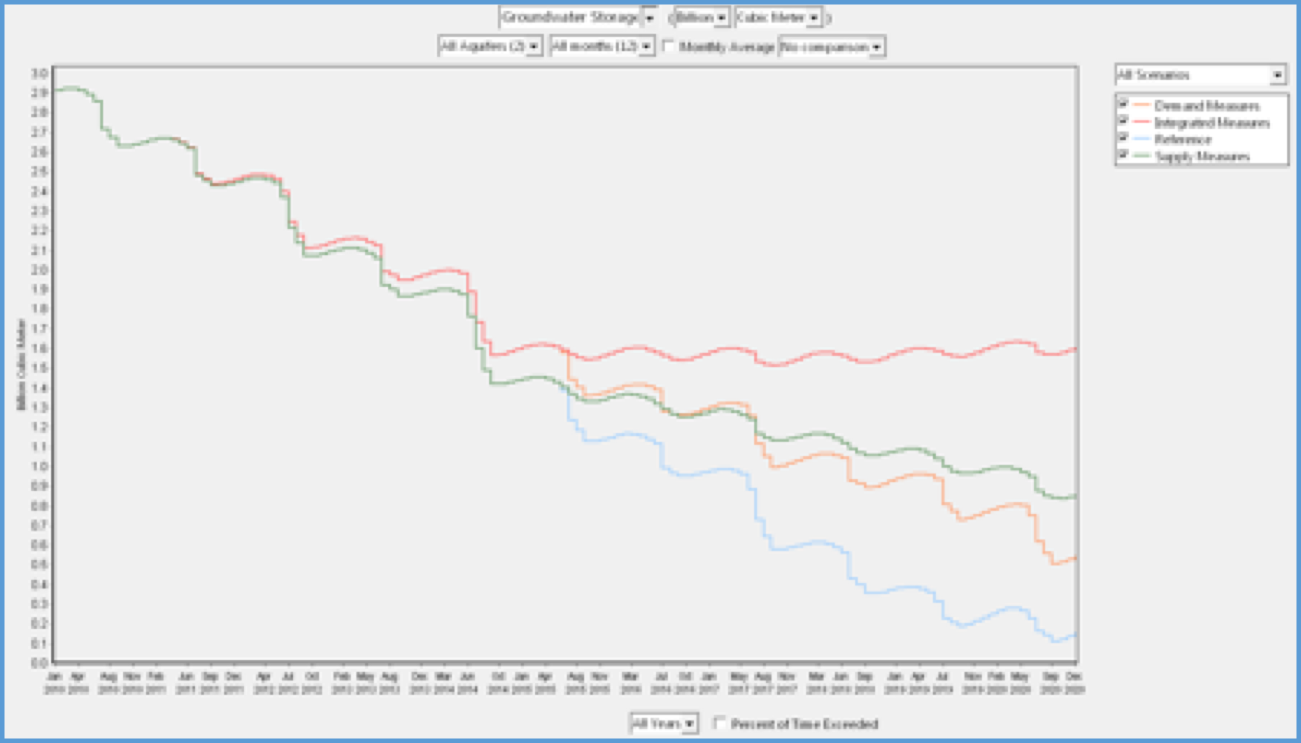Open the Cubic Meter unit dropdown
Image resolution: width=1301 pixels, height=743 pixels.
814,18
